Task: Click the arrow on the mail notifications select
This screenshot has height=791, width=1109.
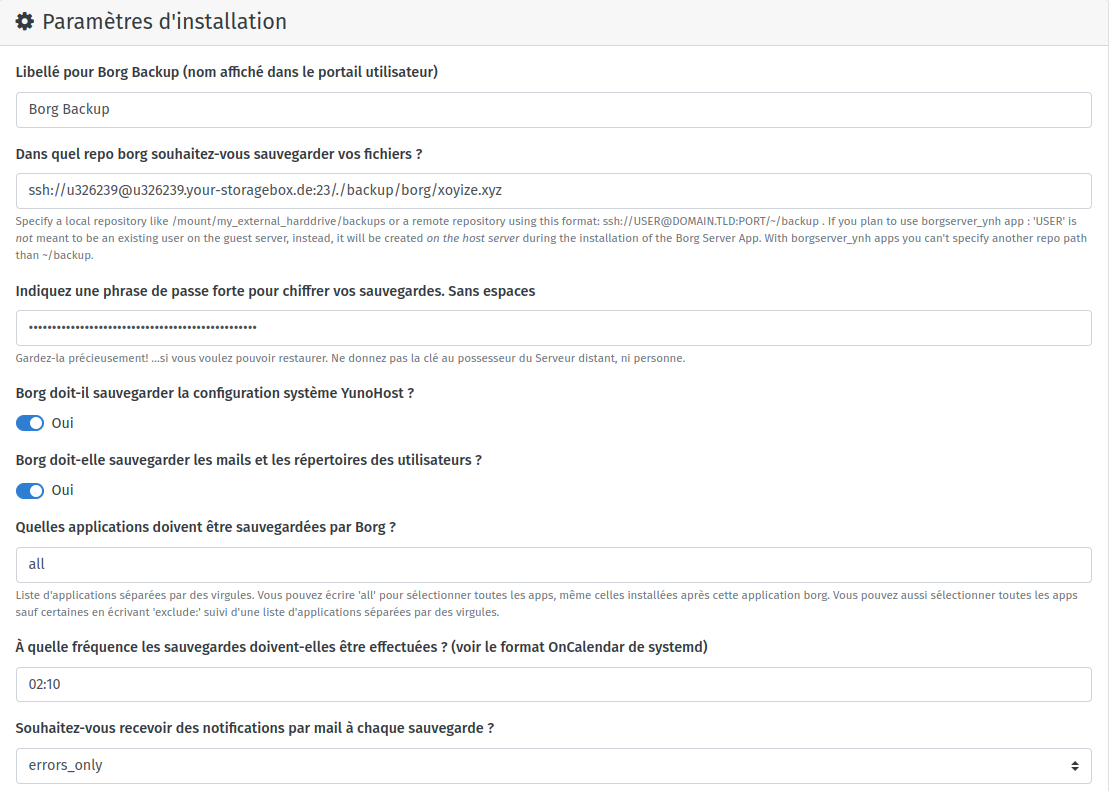Action: tap(1074, 766)
